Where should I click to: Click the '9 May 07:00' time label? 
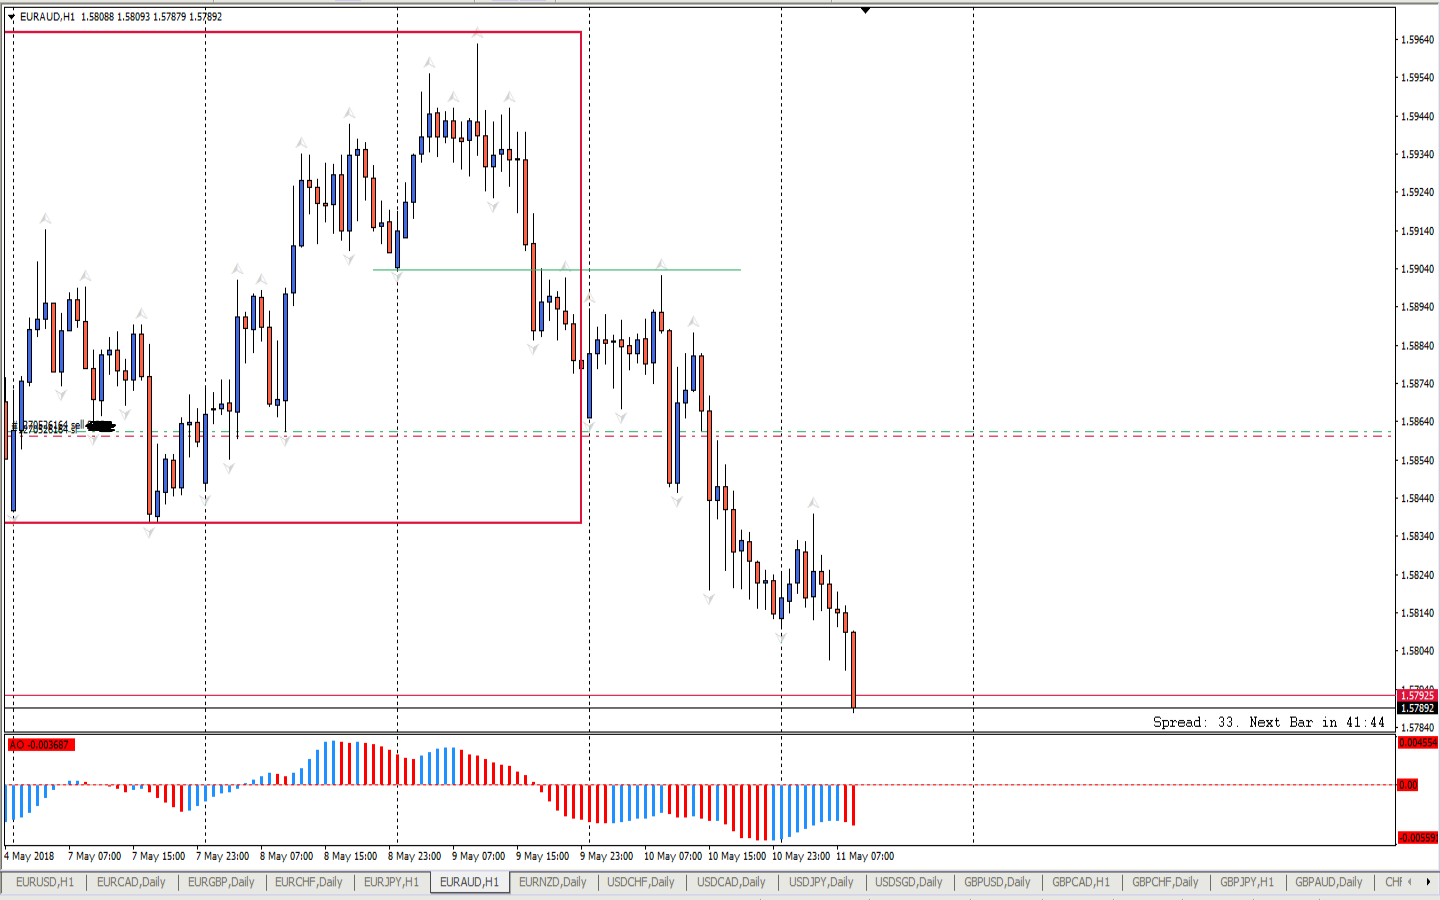tap(478, 856)
